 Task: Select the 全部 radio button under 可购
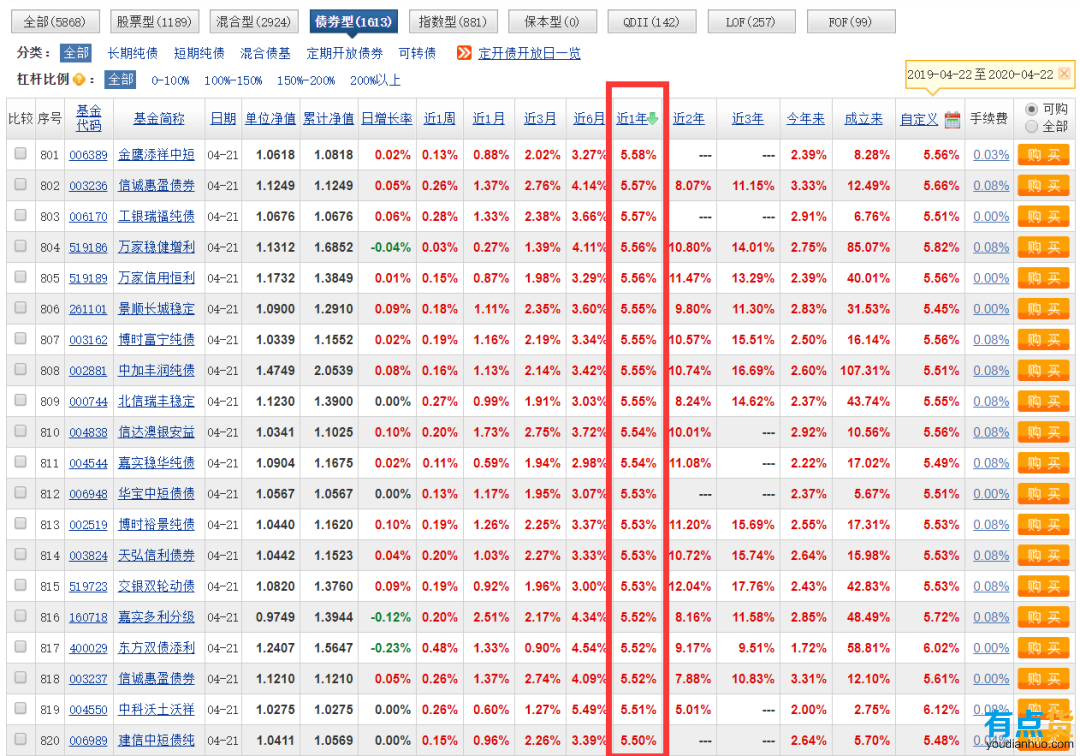(1031, 126)
